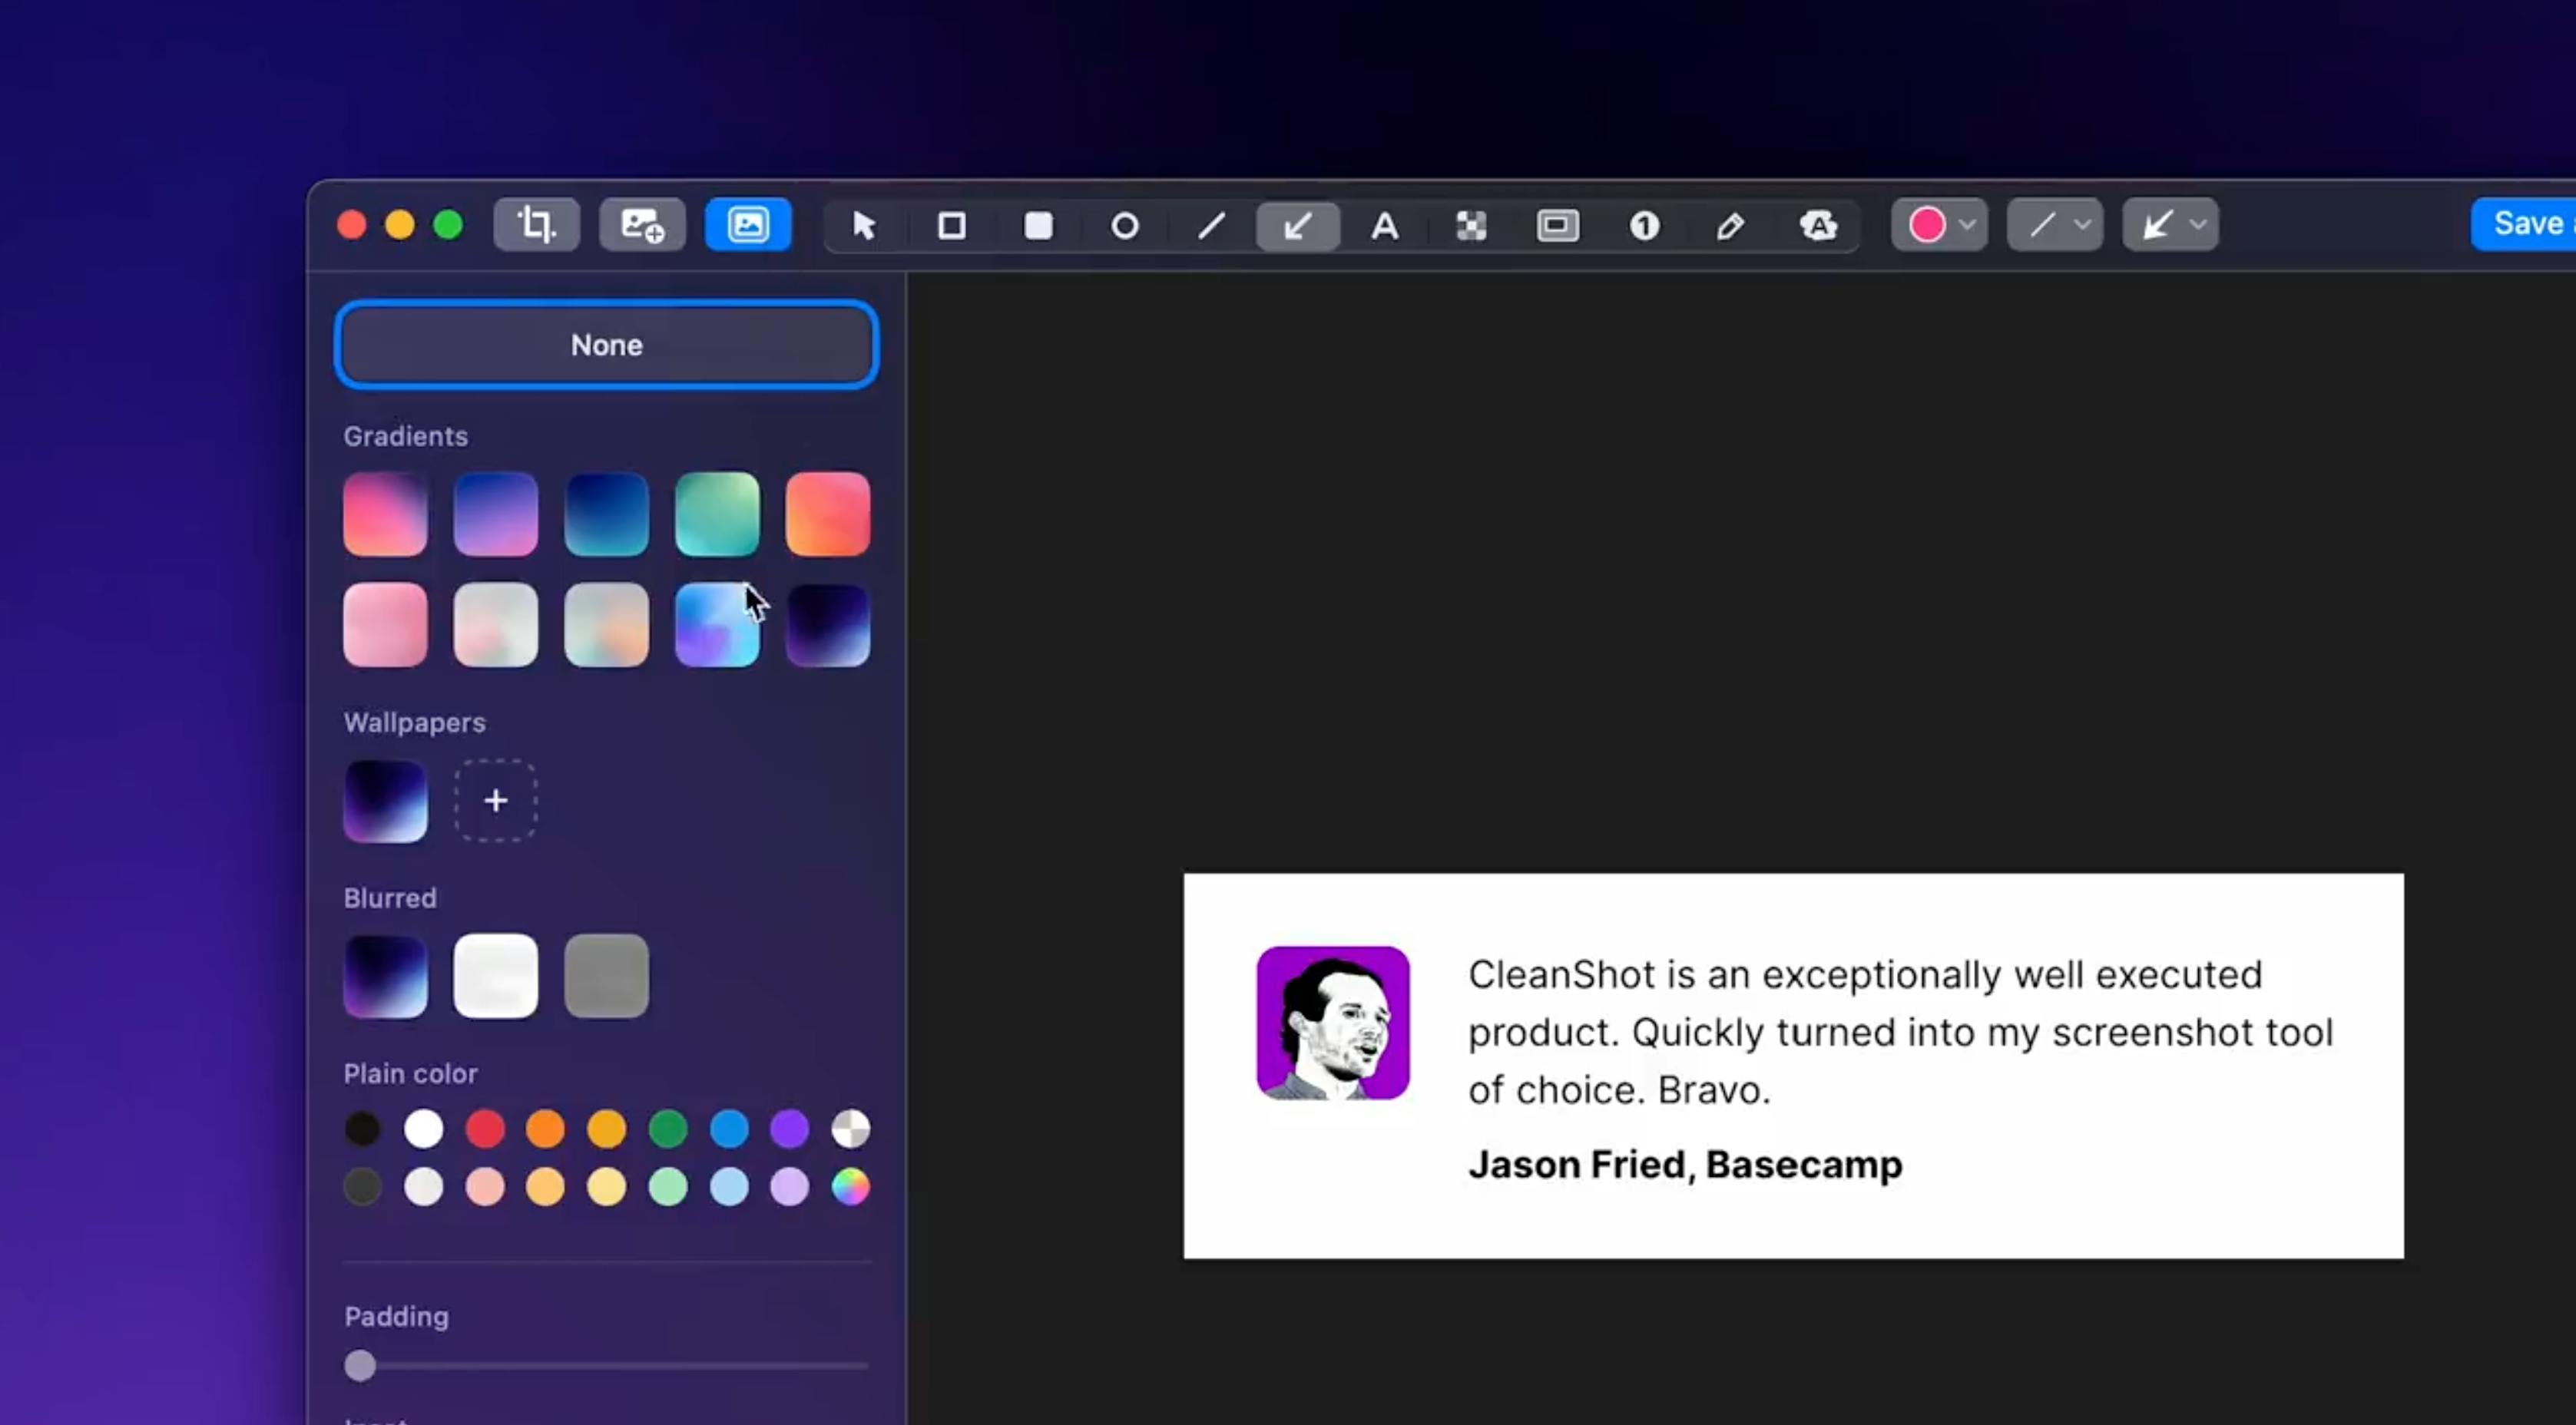The image size is (2576, 1425).
Task: Choose the bright blue-purple gradient
Action: coord(717,625)
